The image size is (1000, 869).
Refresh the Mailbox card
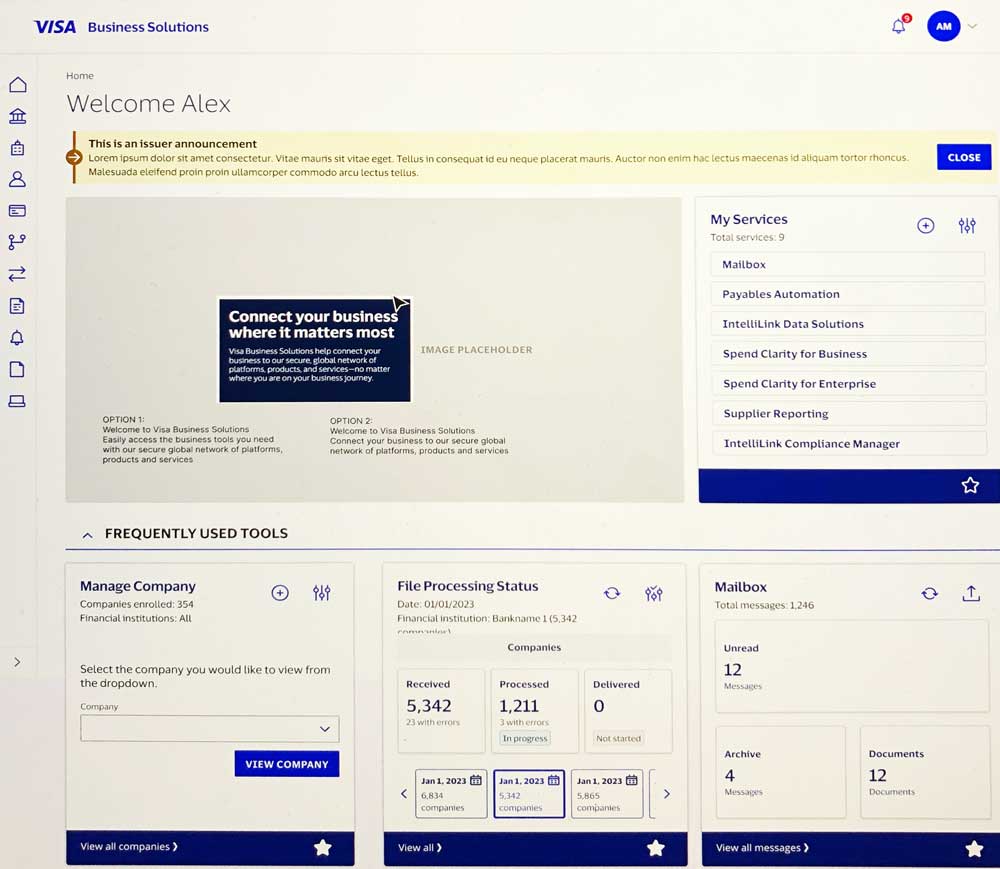pyautogui.click(x=930, y=593)
